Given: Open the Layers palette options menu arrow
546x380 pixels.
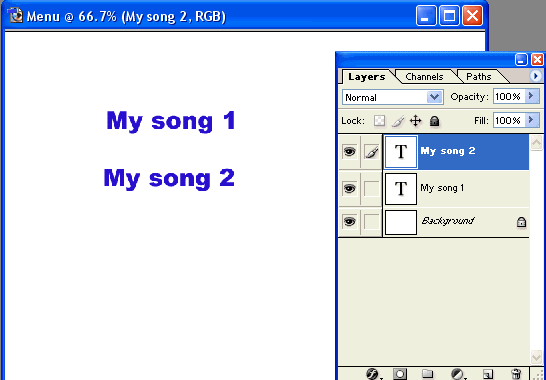Looking at the screenshot, I should click(x=536, y=76).
